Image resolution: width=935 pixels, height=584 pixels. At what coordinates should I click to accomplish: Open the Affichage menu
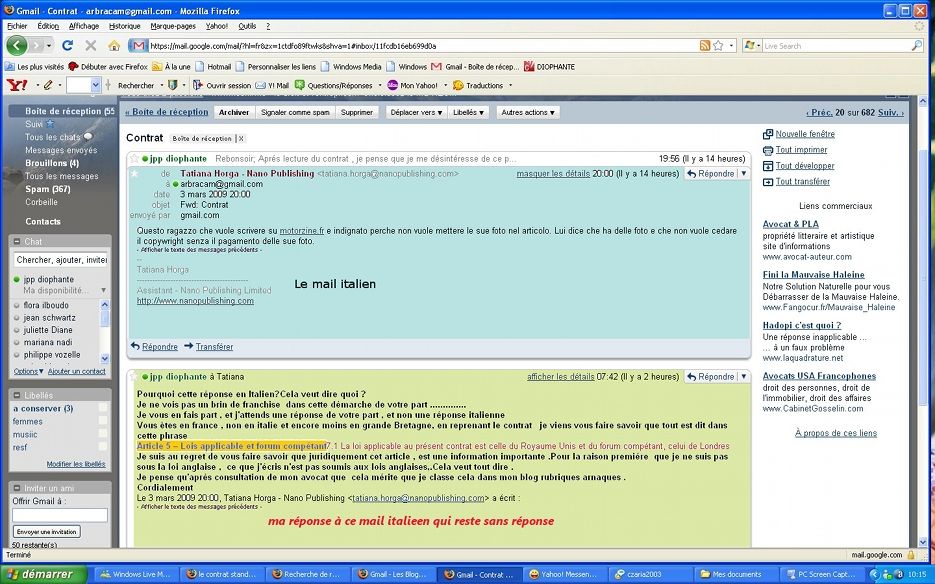pyautogui.click(x=84, y=26)
